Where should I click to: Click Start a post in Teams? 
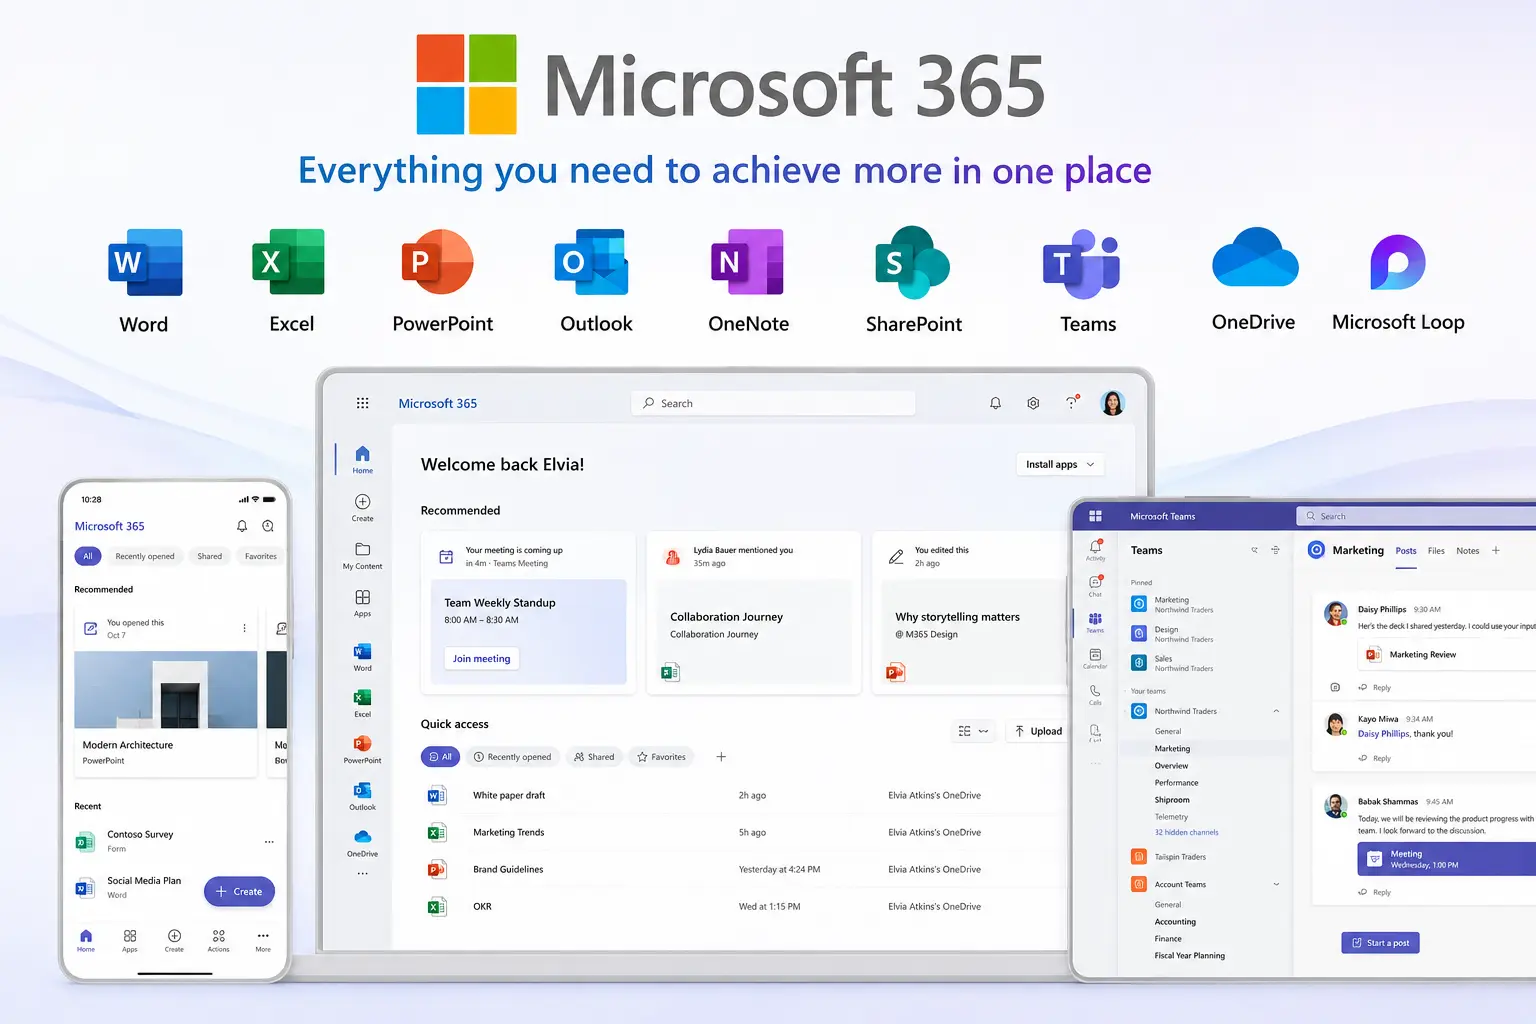tap(1380, 943)
